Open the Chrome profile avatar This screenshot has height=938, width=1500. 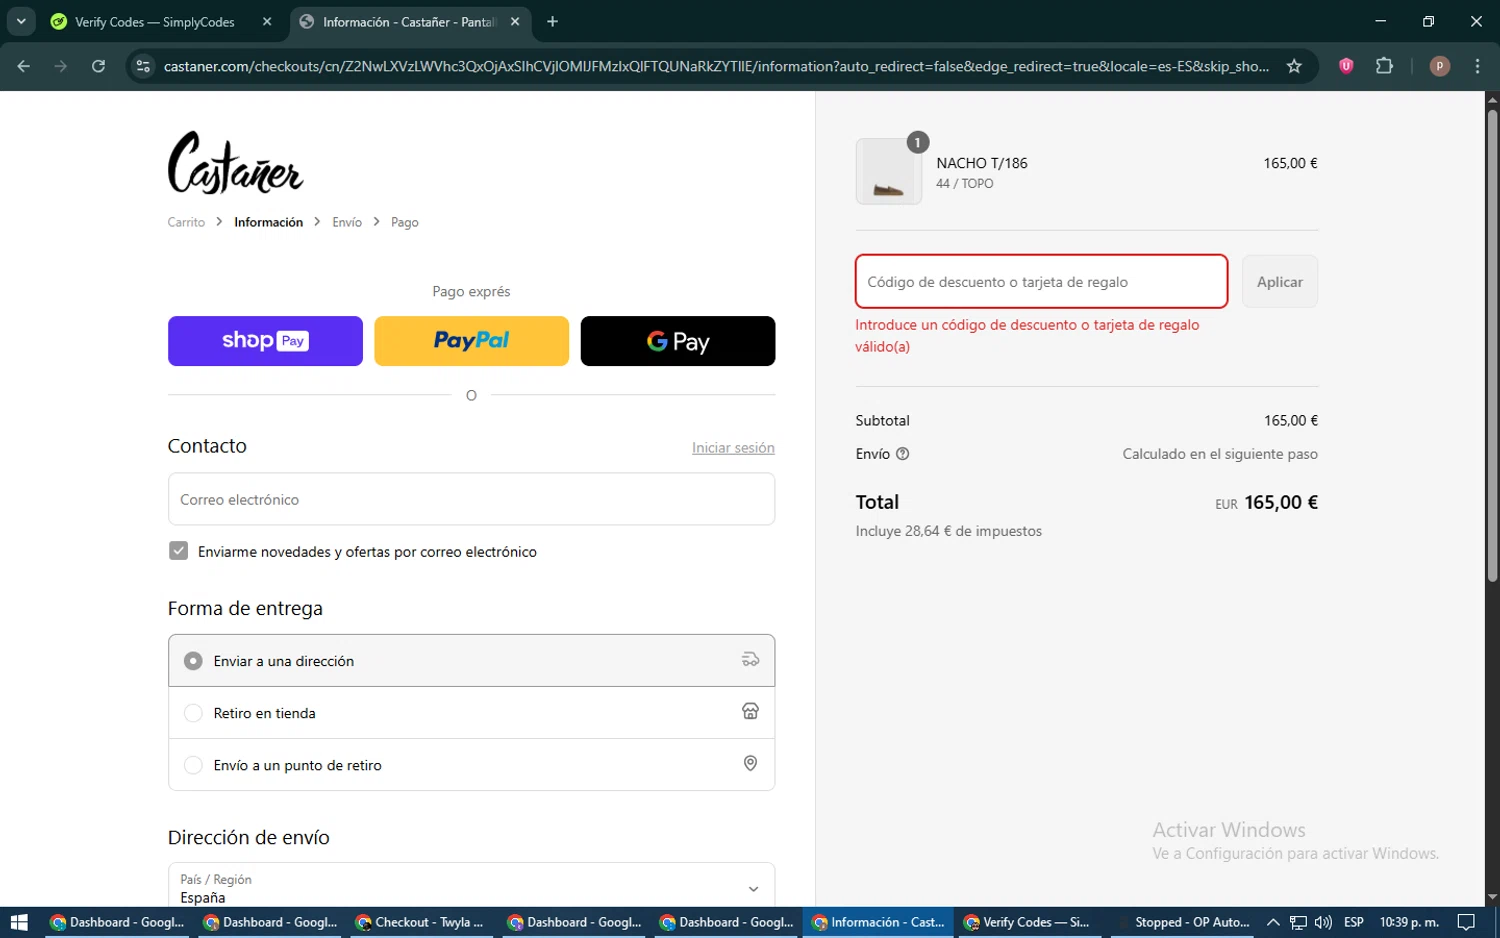pos(1440,66)
